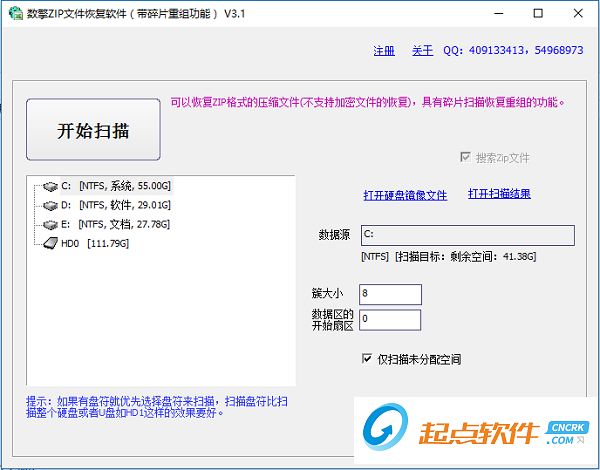600x470 pixels.
Task: Click 打开扫描结果 link
Action: (x=499, y=194)
